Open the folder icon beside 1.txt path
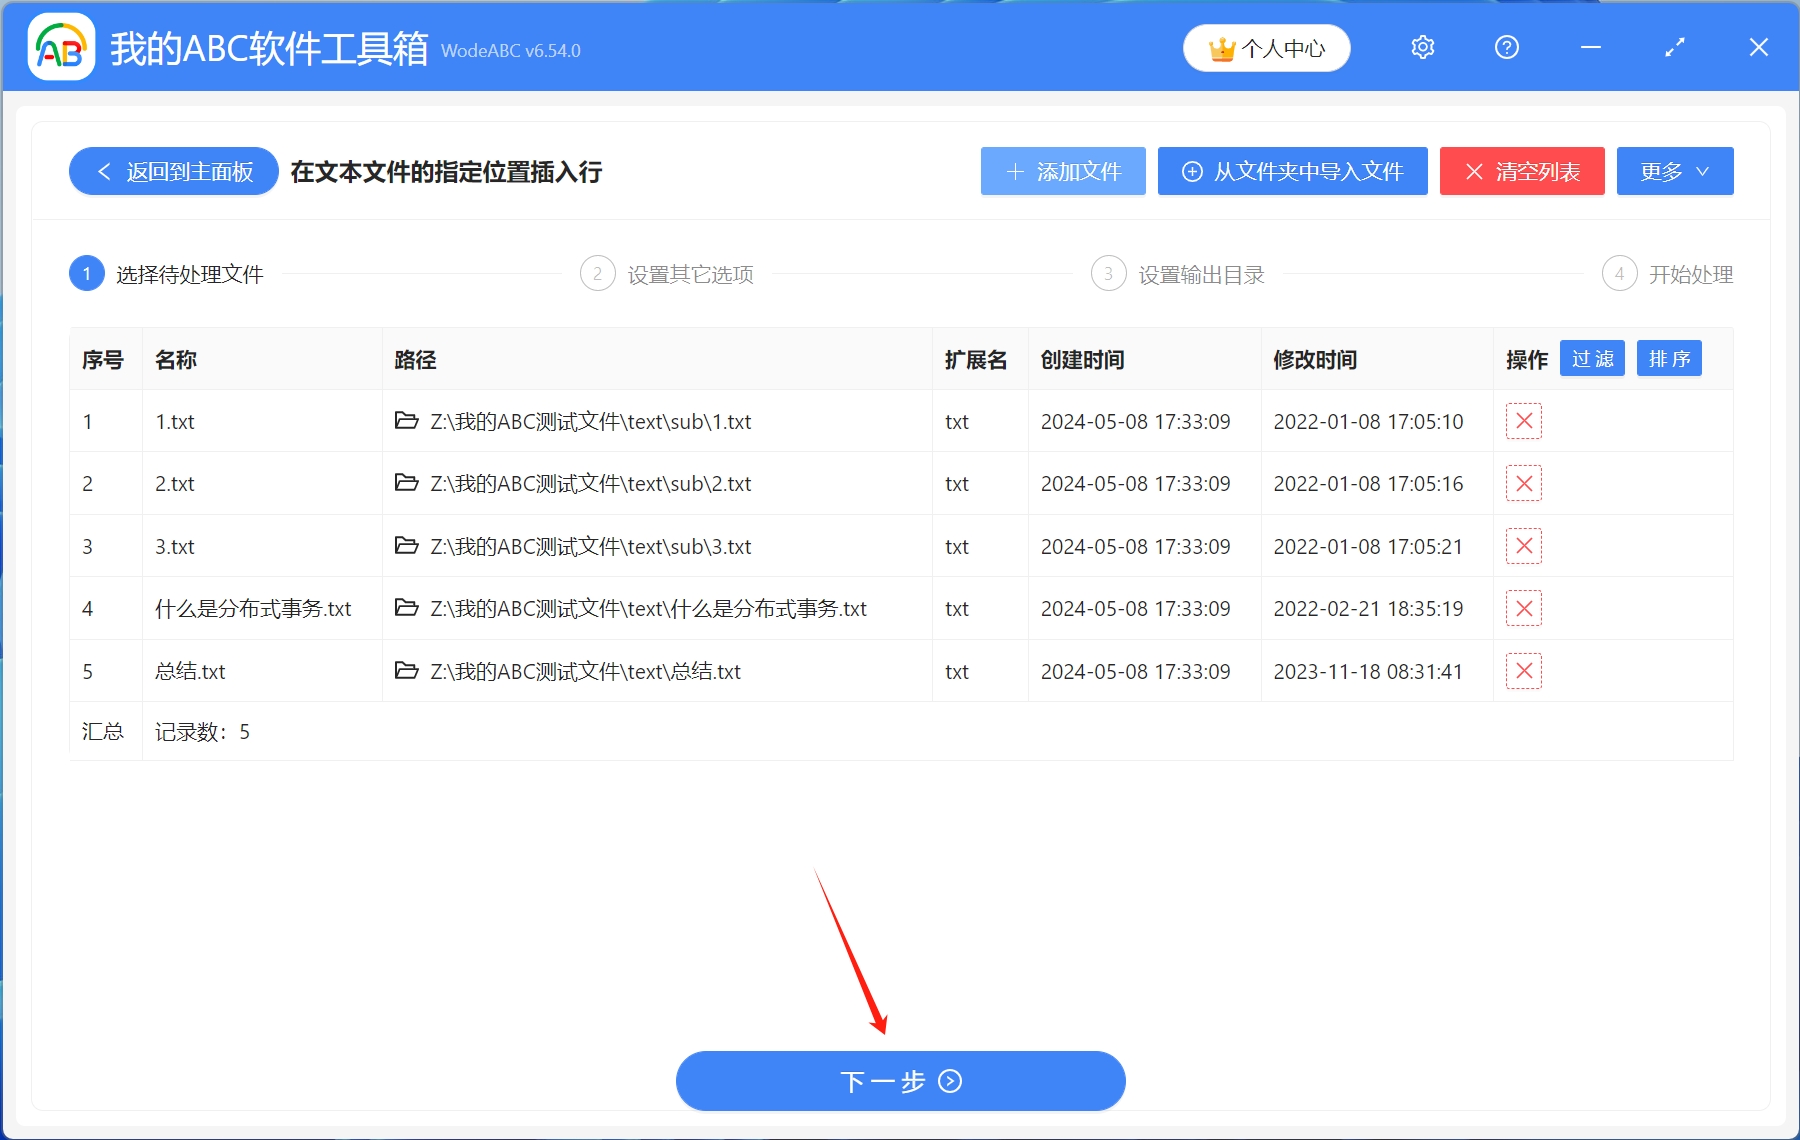 tap(406, 421)
